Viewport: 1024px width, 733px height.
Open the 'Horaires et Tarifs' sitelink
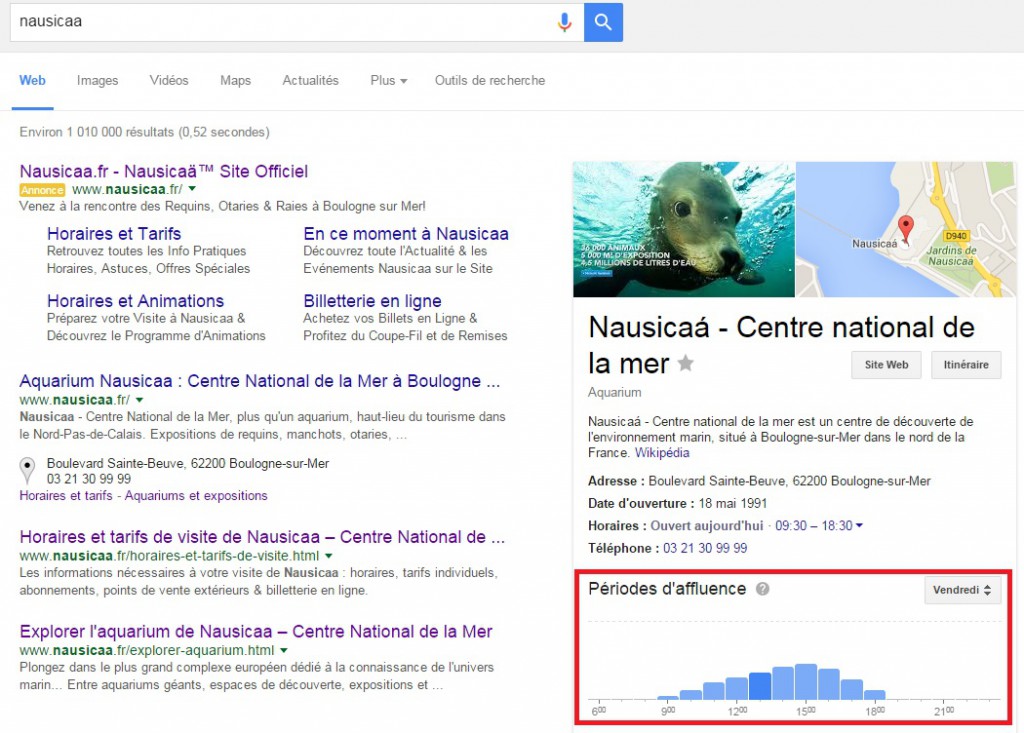pos(114,234)
